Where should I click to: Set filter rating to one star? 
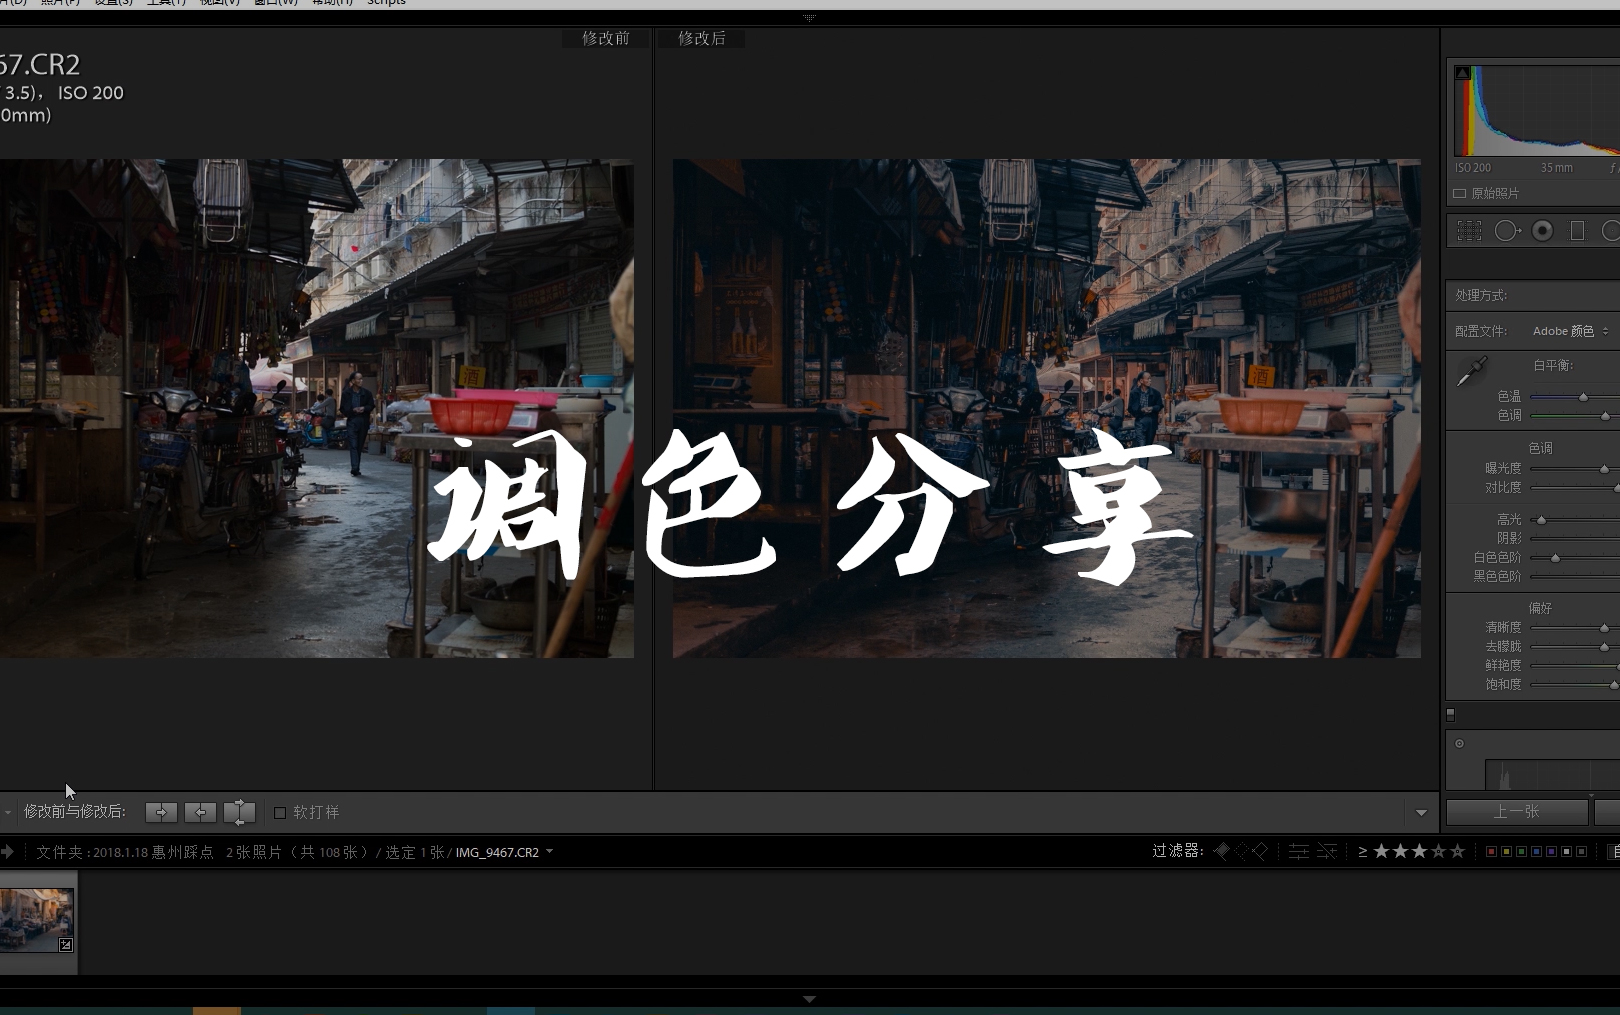click(x=1382, y=851)
